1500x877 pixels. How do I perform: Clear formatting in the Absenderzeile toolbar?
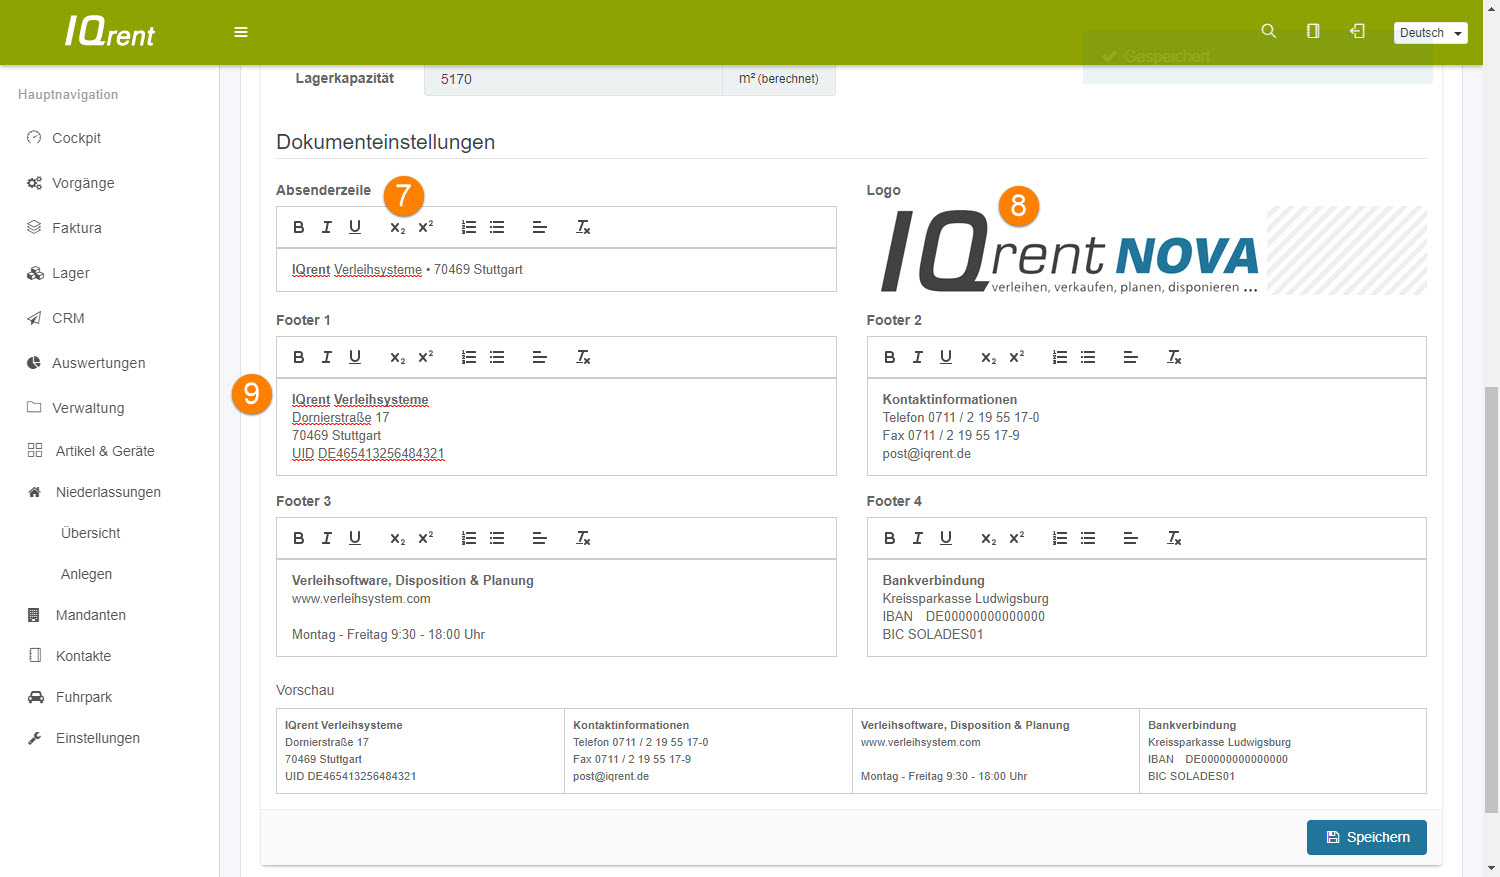click(x=584, y=227)
